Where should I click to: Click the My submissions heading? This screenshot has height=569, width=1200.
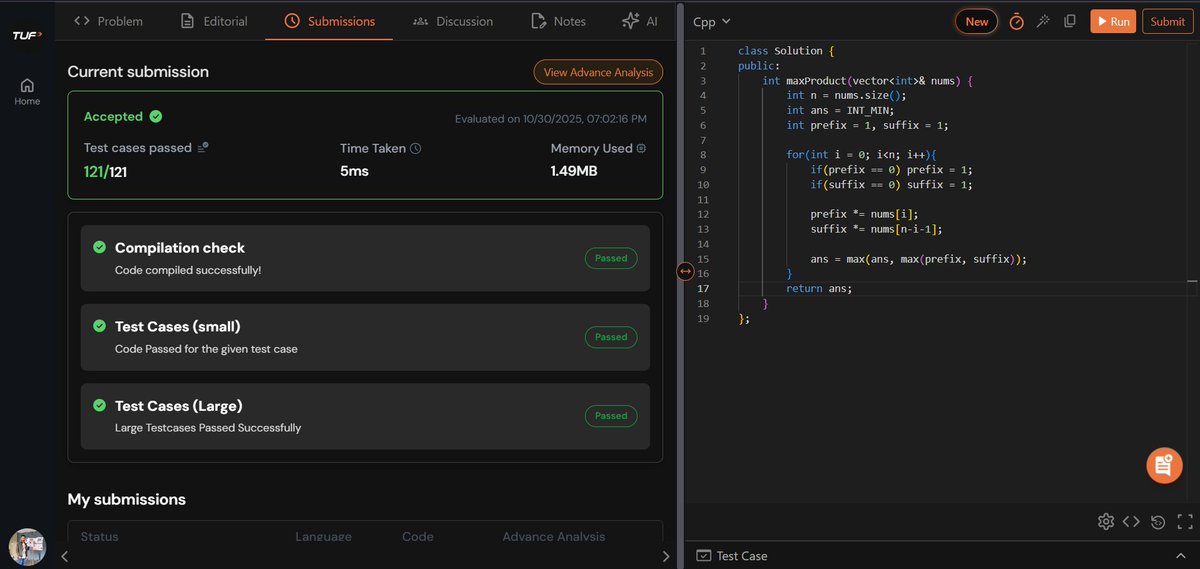[126, 499]
